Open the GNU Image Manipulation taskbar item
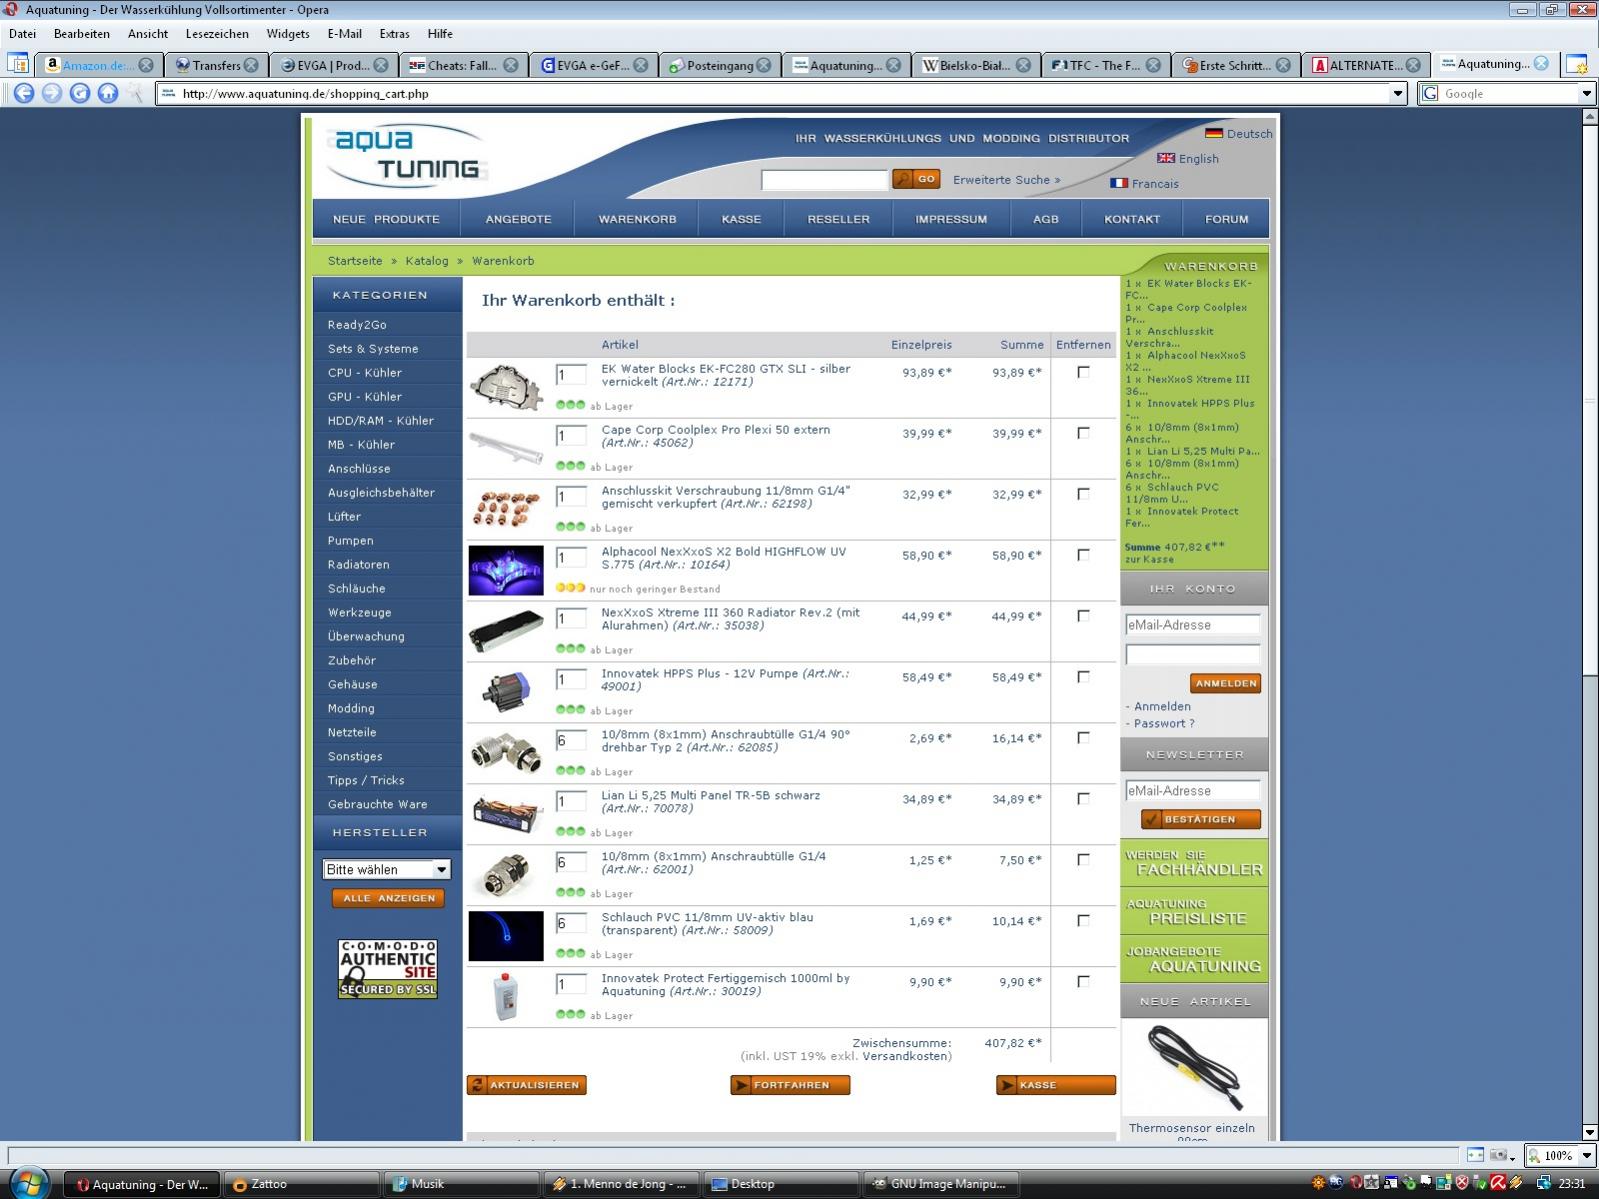The height and width of the screenshot is (1199, 1599). pyautogui.click(x=940, y=1184)
